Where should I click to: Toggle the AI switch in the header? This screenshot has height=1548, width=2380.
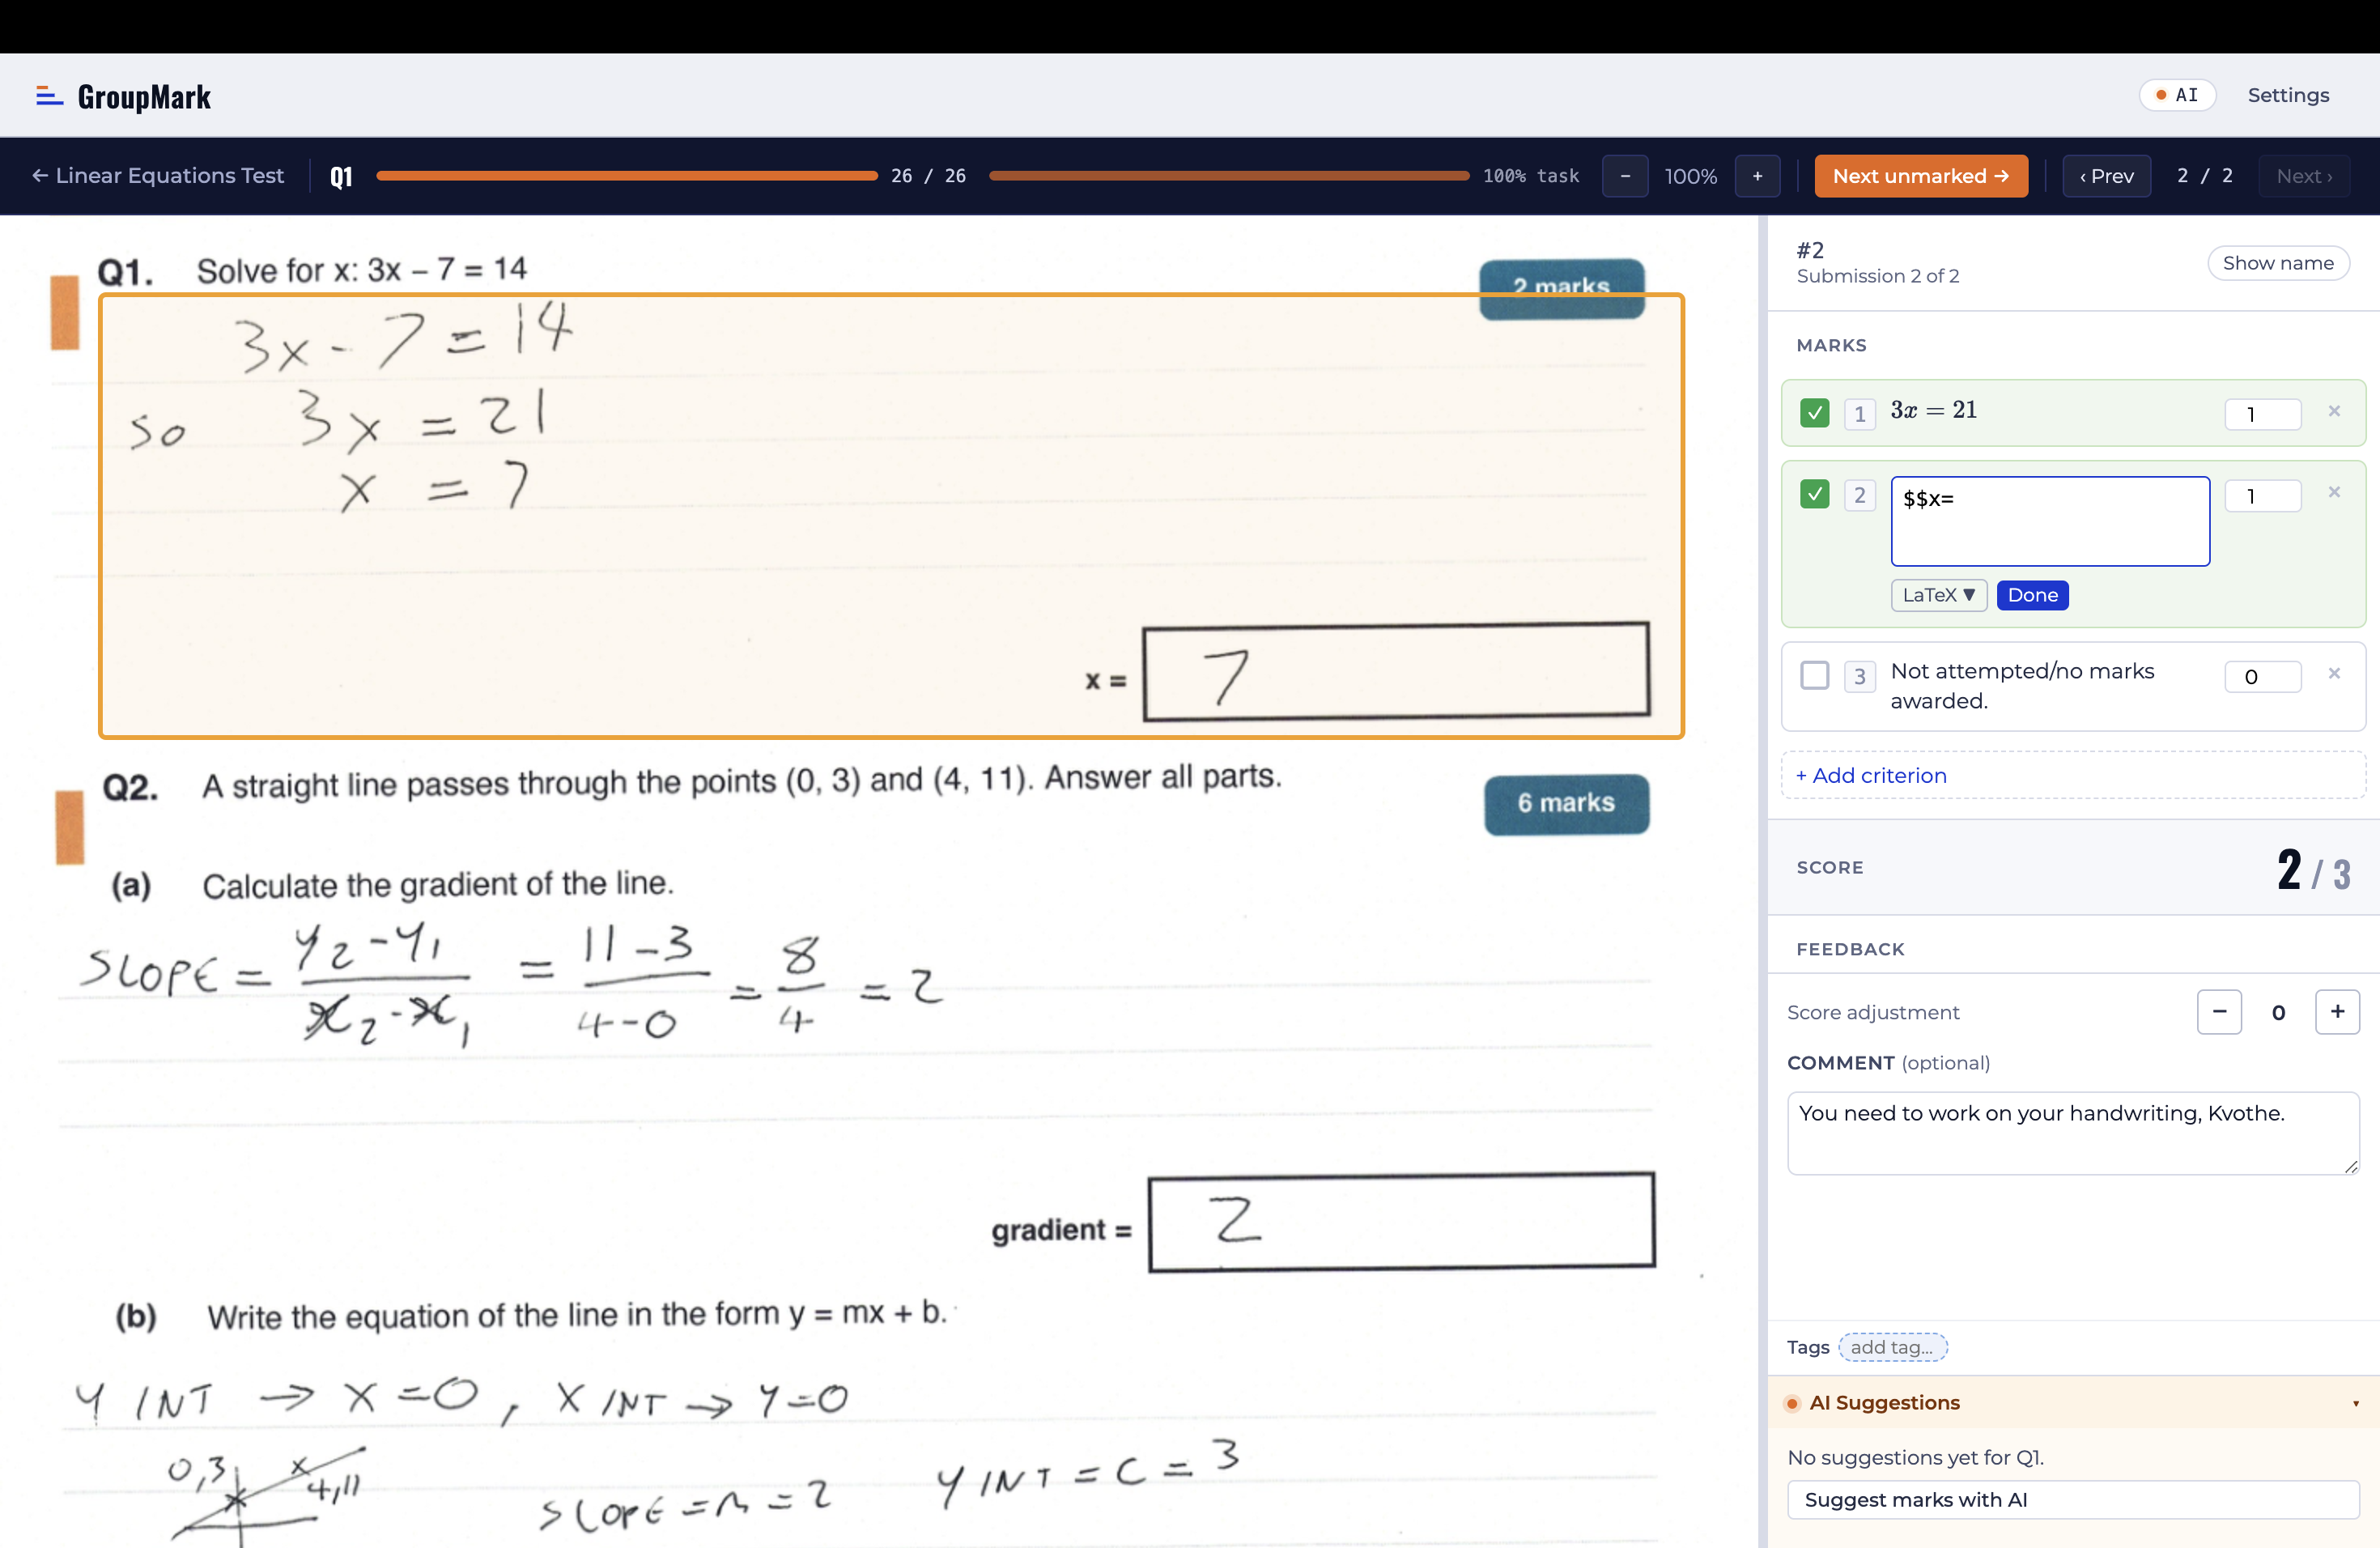tap(2178, 95)
